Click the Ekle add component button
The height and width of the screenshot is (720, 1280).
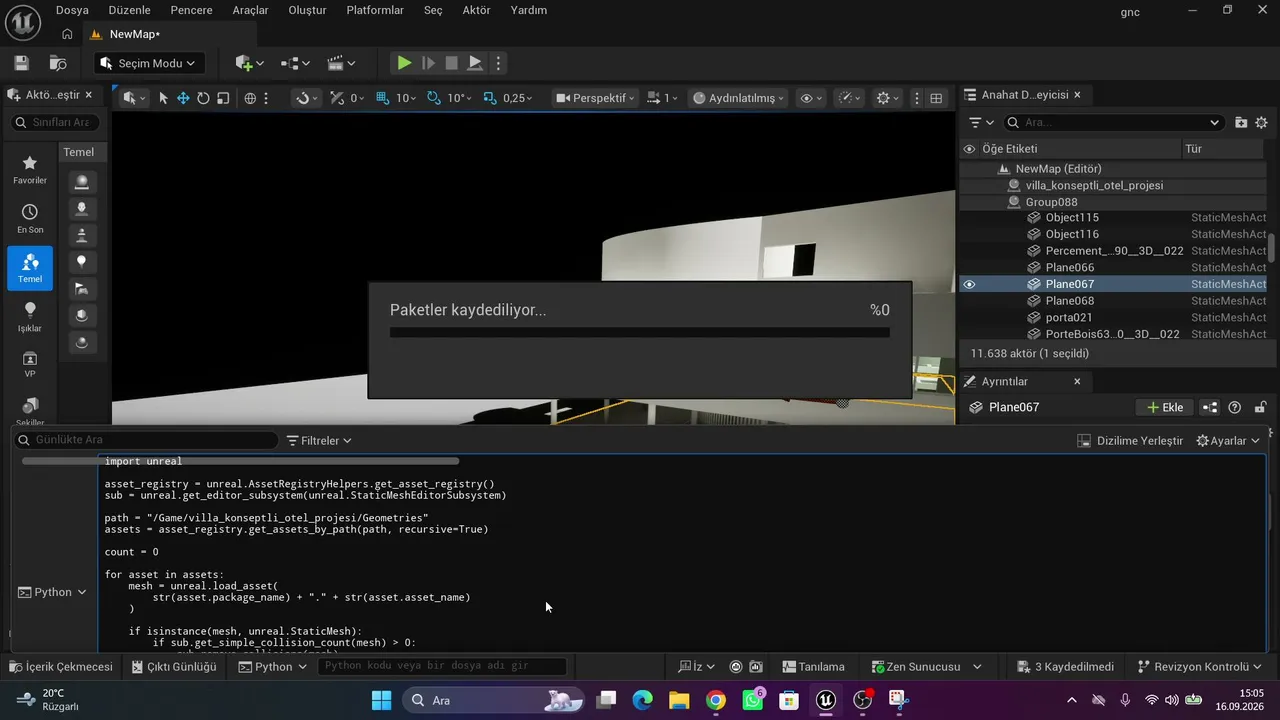[x=1165, y=407]
